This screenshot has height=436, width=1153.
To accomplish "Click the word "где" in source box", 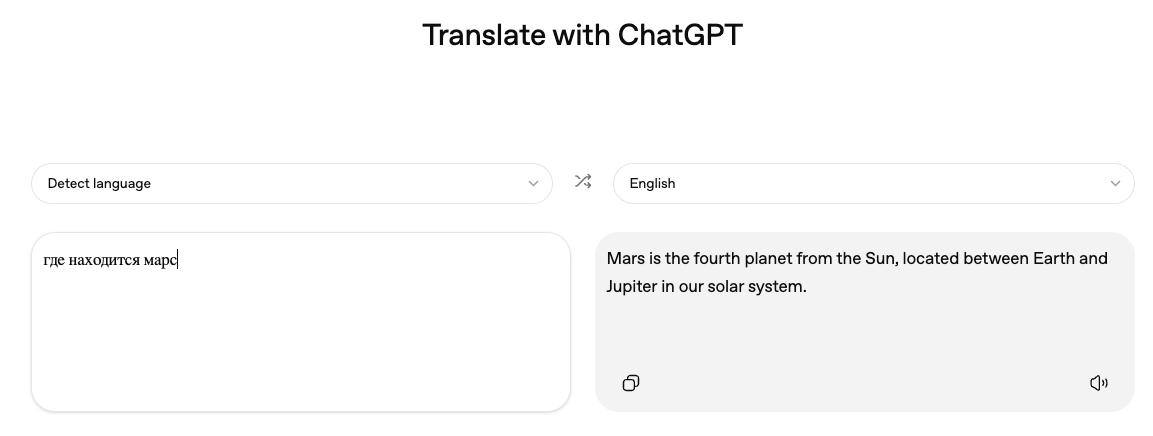I will (x=54, y=261).
